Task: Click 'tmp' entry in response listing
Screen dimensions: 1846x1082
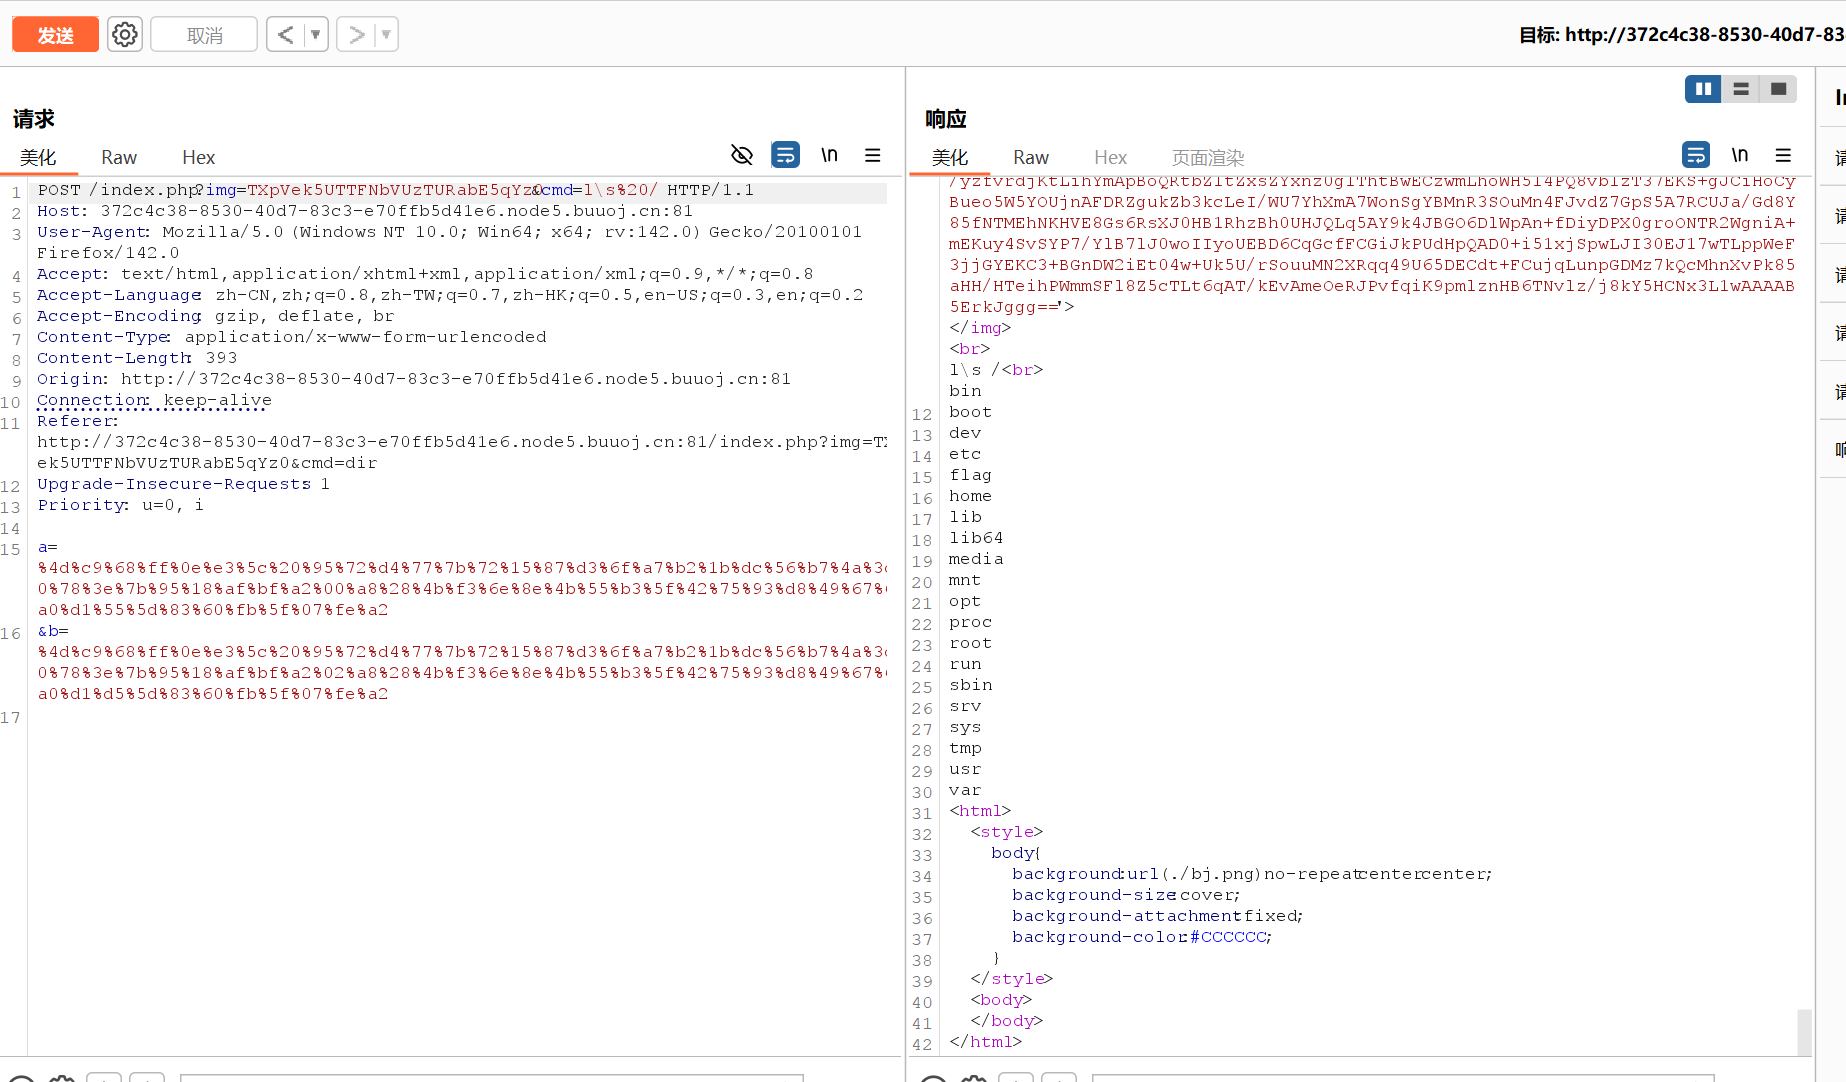Action: 965,748
